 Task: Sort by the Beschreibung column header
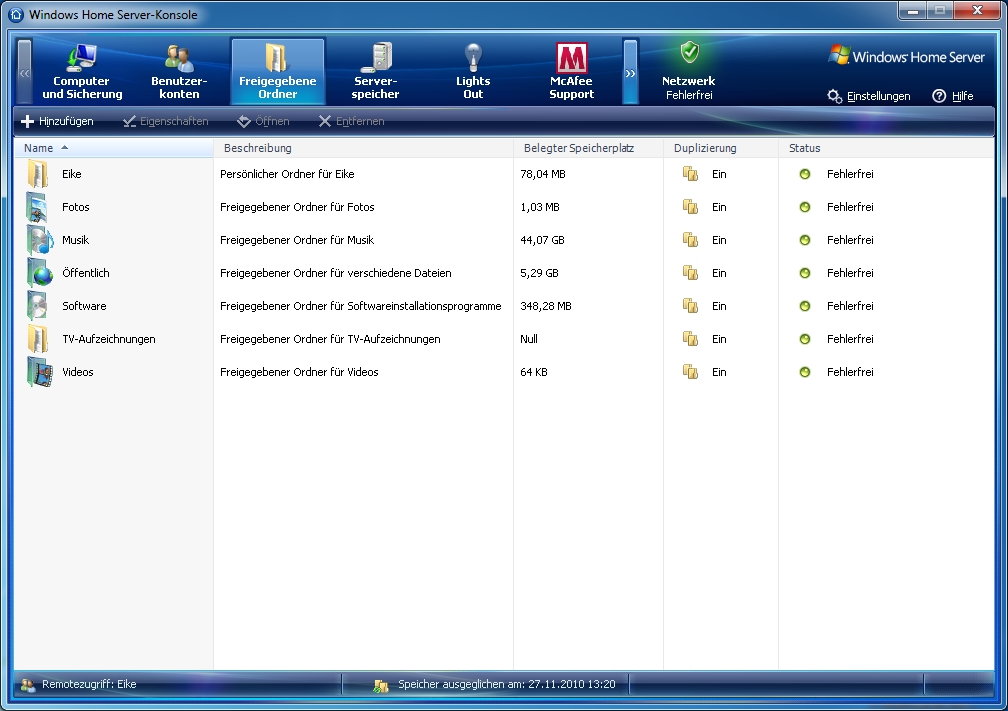363,148
